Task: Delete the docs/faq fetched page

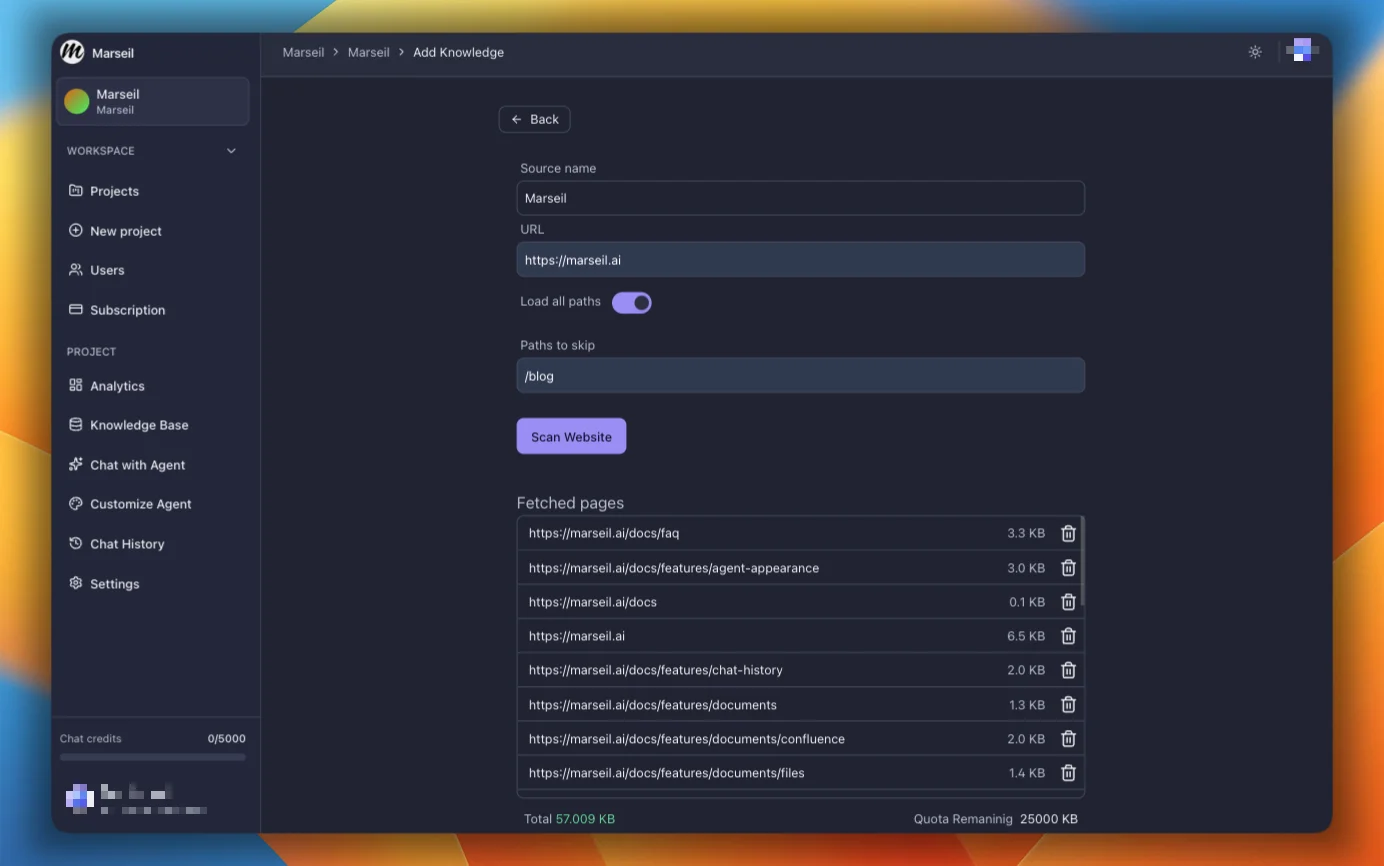Action: (x=1068, y=534)
